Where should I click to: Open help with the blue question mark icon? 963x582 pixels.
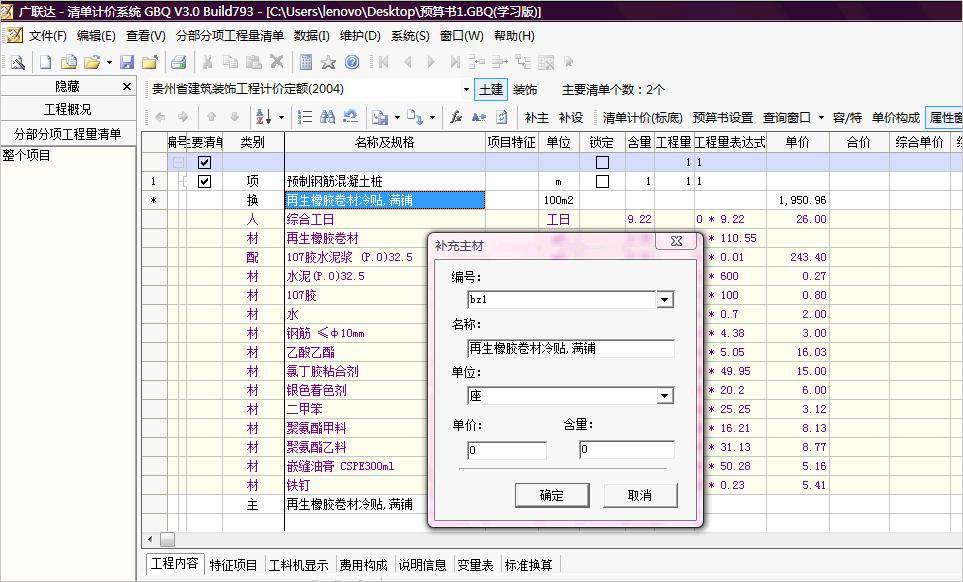point(352,62)
